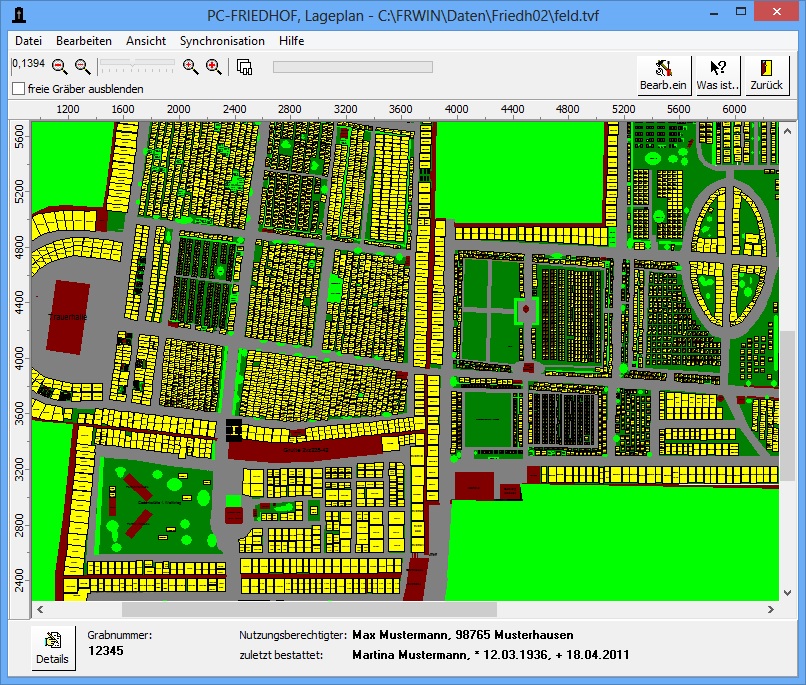Click the zoom factor field showing 0,1394
This screenshot has height=685, width=806.
tap(27, 64)
